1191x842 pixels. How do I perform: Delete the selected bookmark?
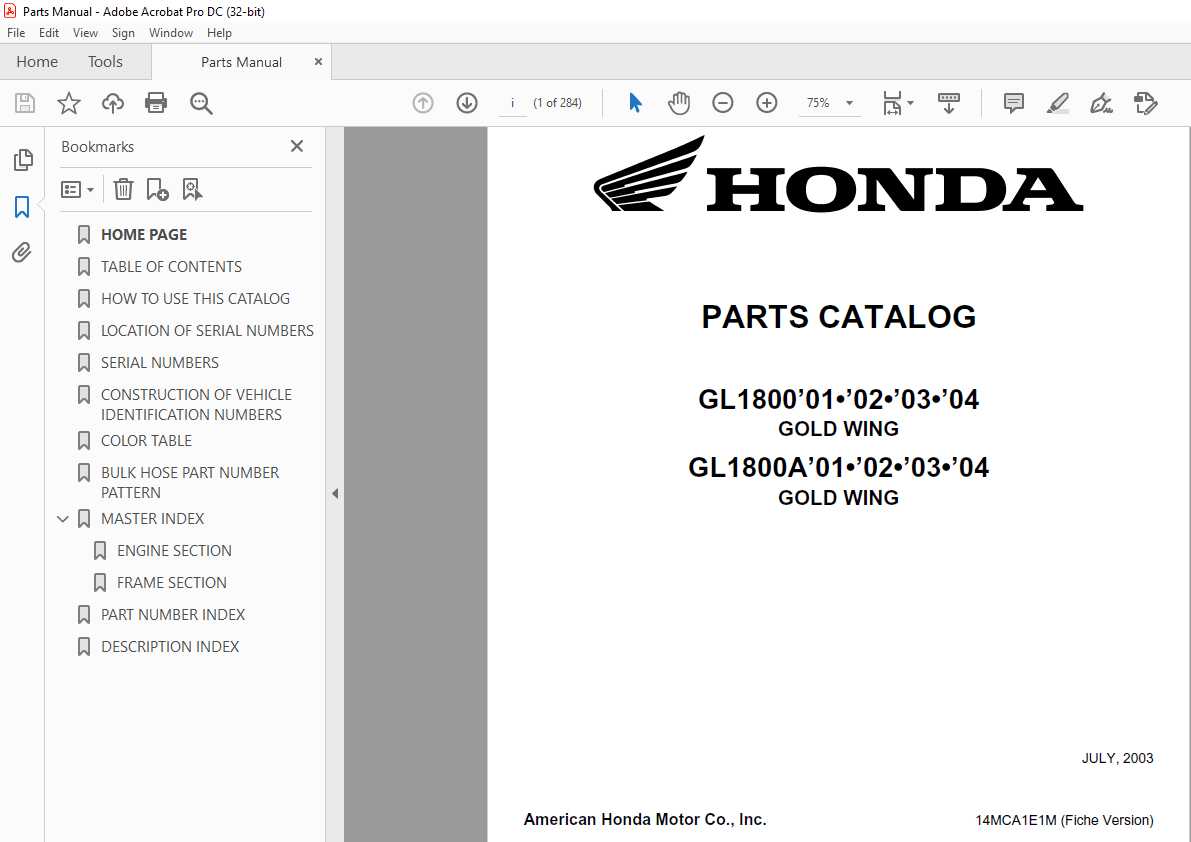pos(122,189)
